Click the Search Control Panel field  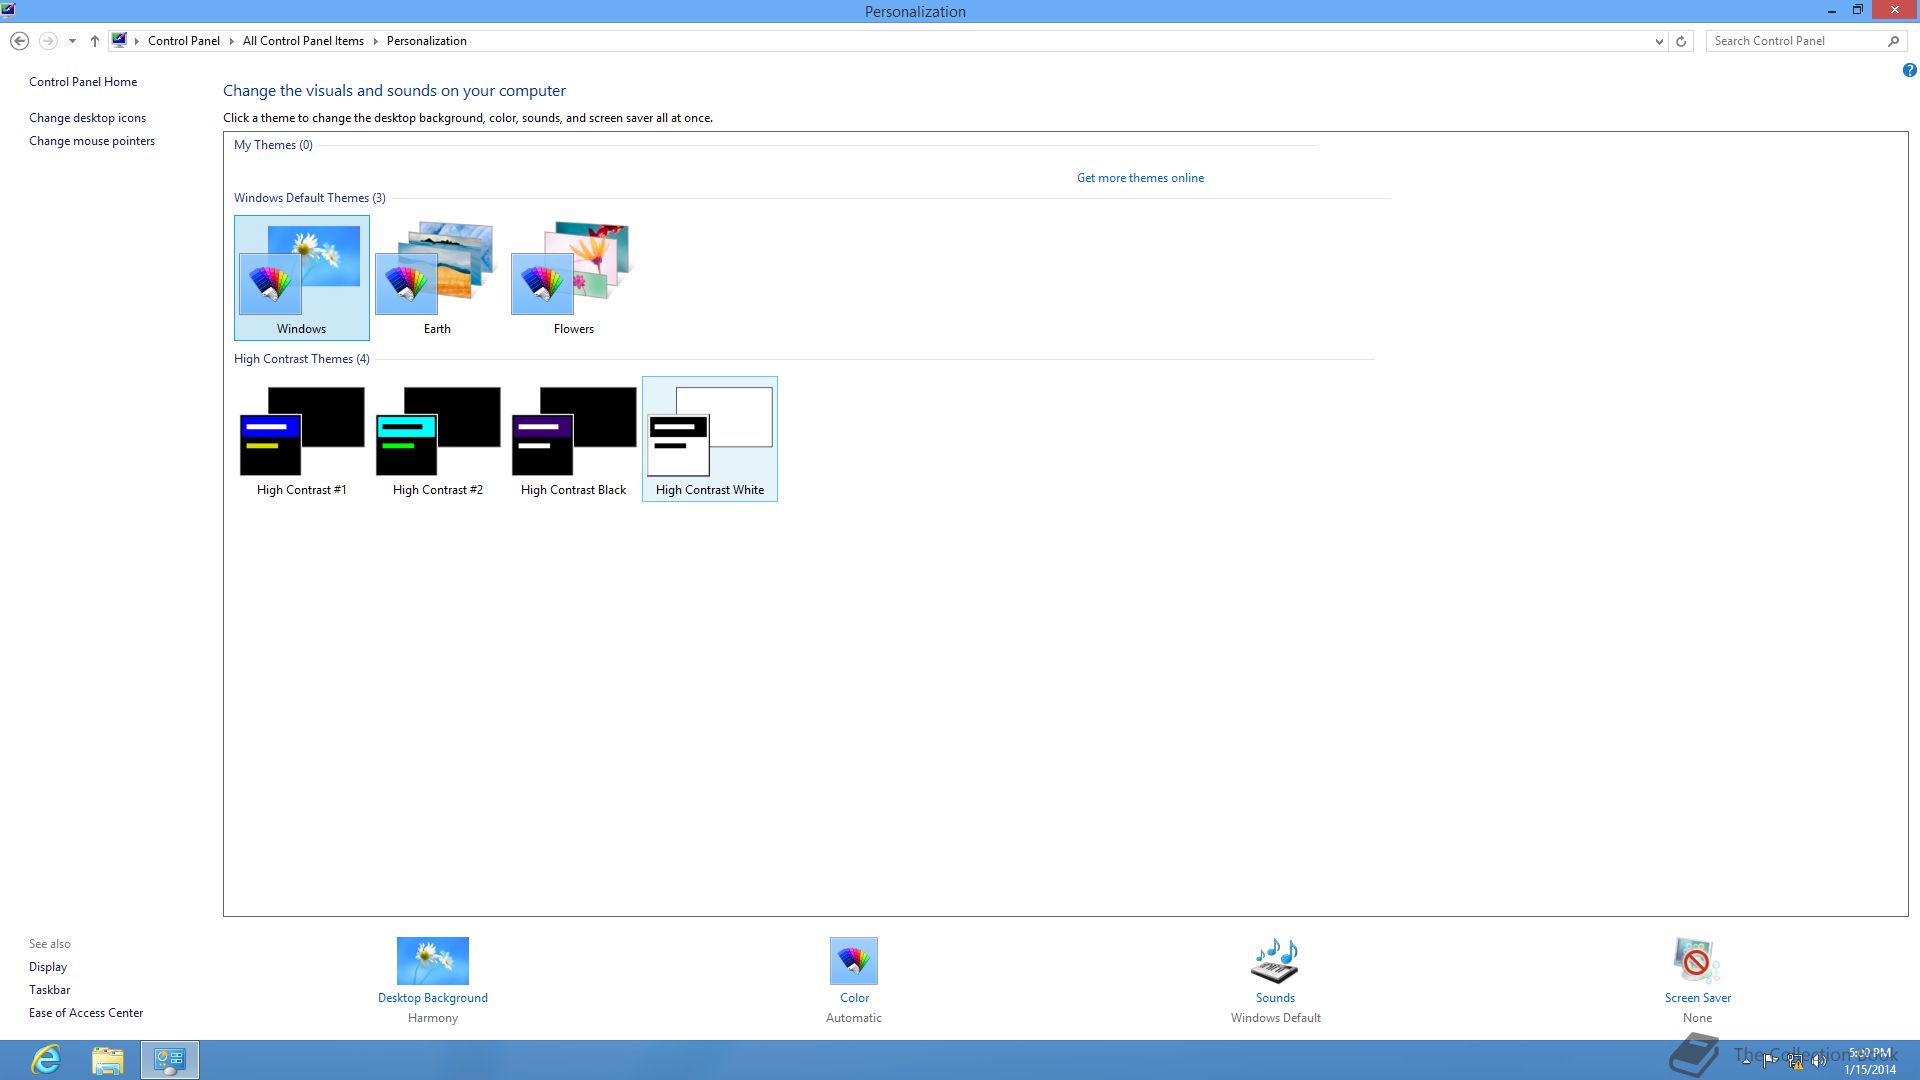pyautogui.click(x=1796, y=41)
